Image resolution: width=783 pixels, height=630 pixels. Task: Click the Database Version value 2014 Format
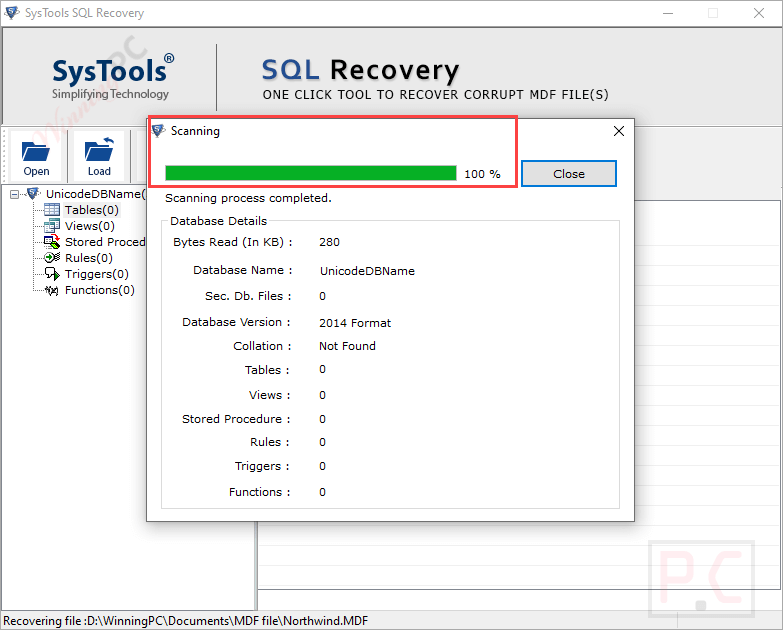[x=355, y=323]
